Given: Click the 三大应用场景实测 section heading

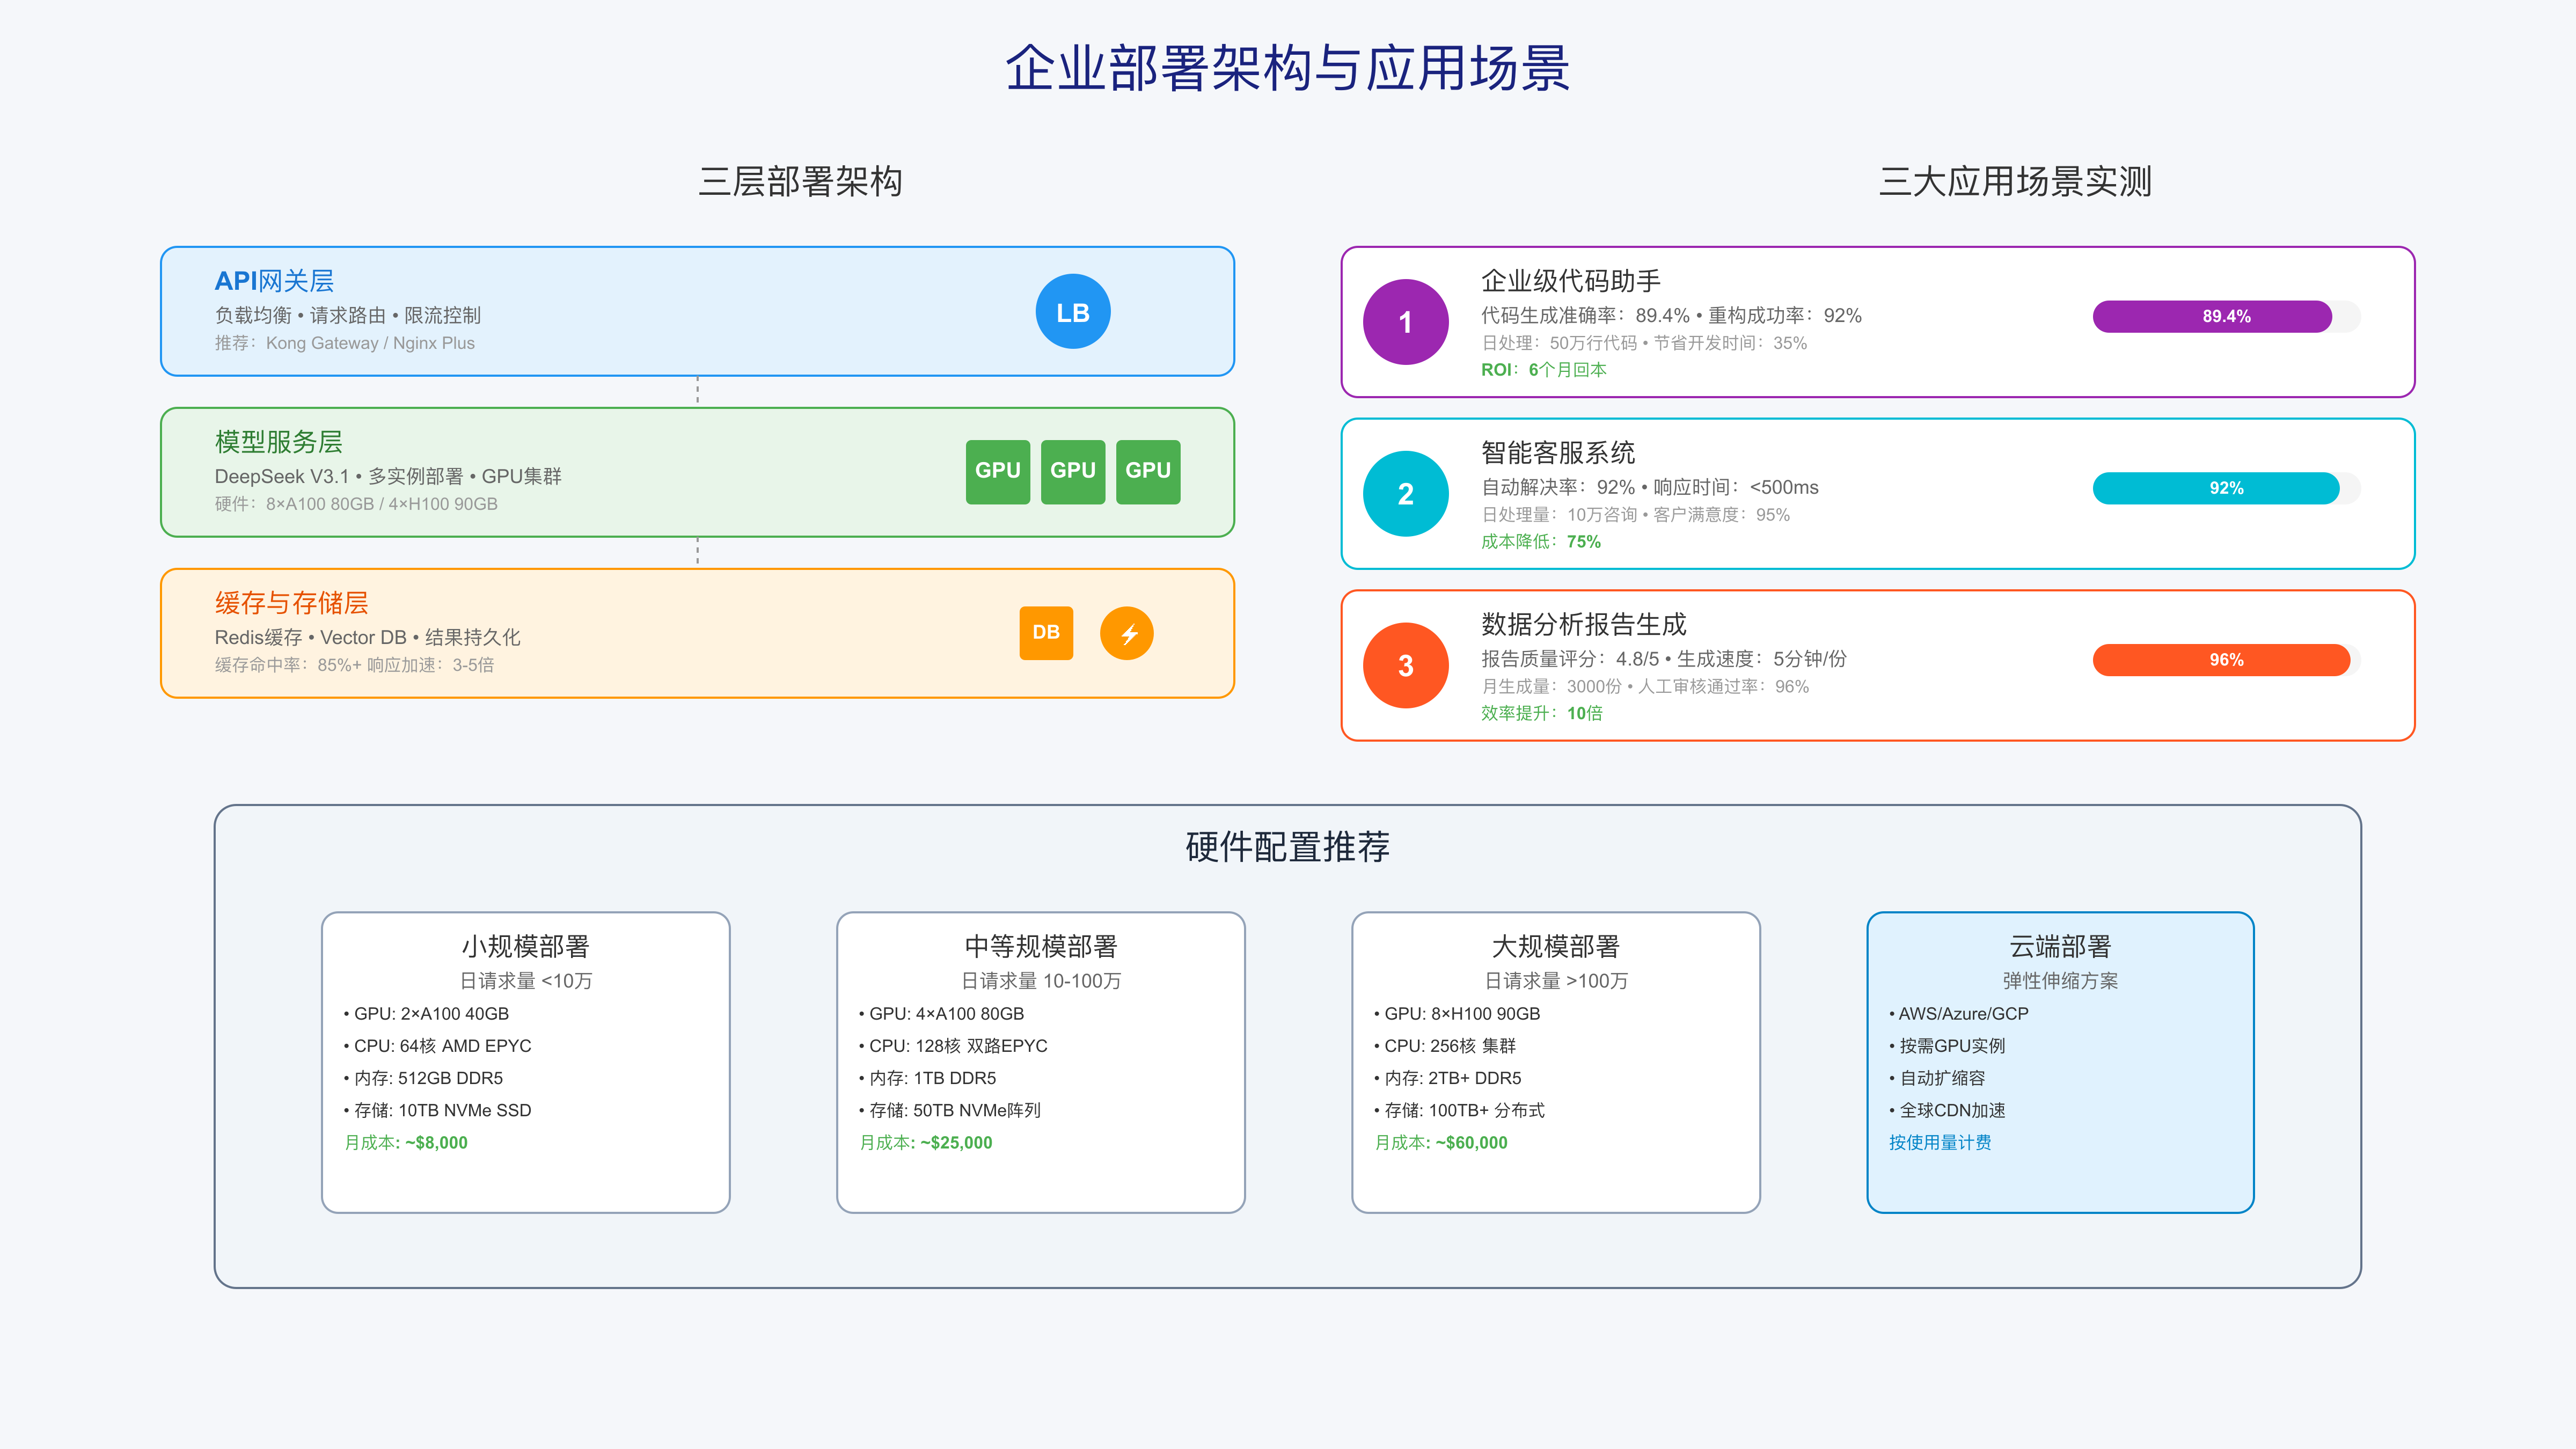Looking at the screenshot, I should coord(2015,182).
